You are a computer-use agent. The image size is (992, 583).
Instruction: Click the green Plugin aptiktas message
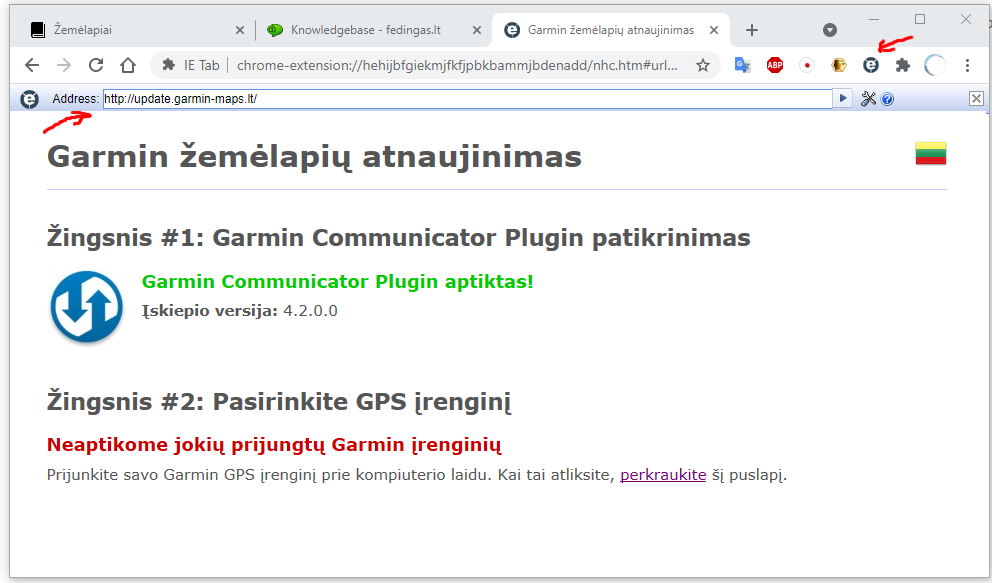pos(338,281)
